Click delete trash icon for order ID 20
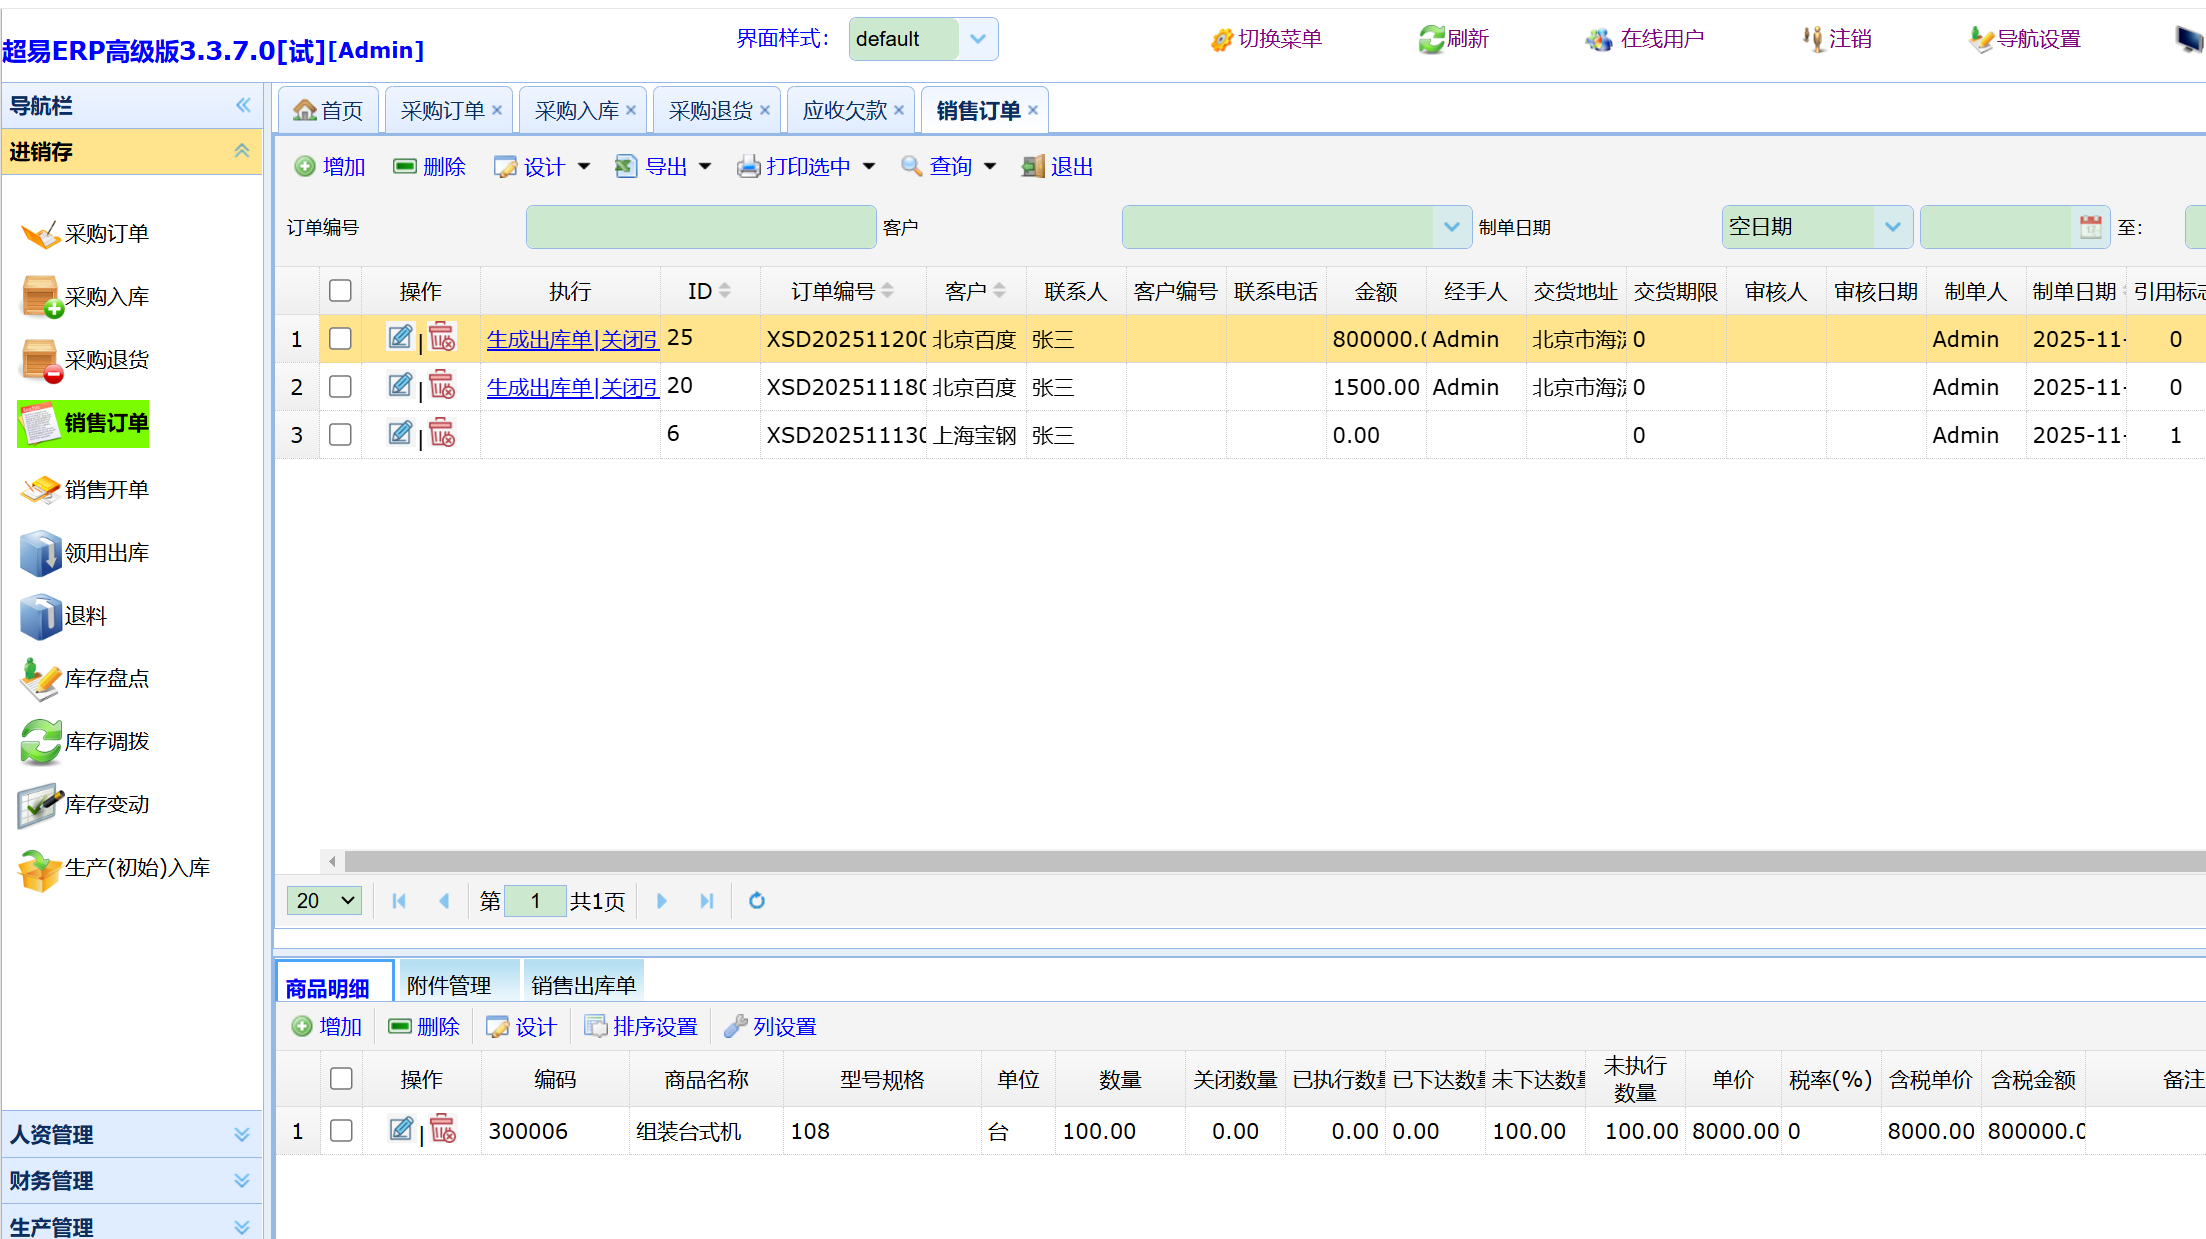 [442, 386]
